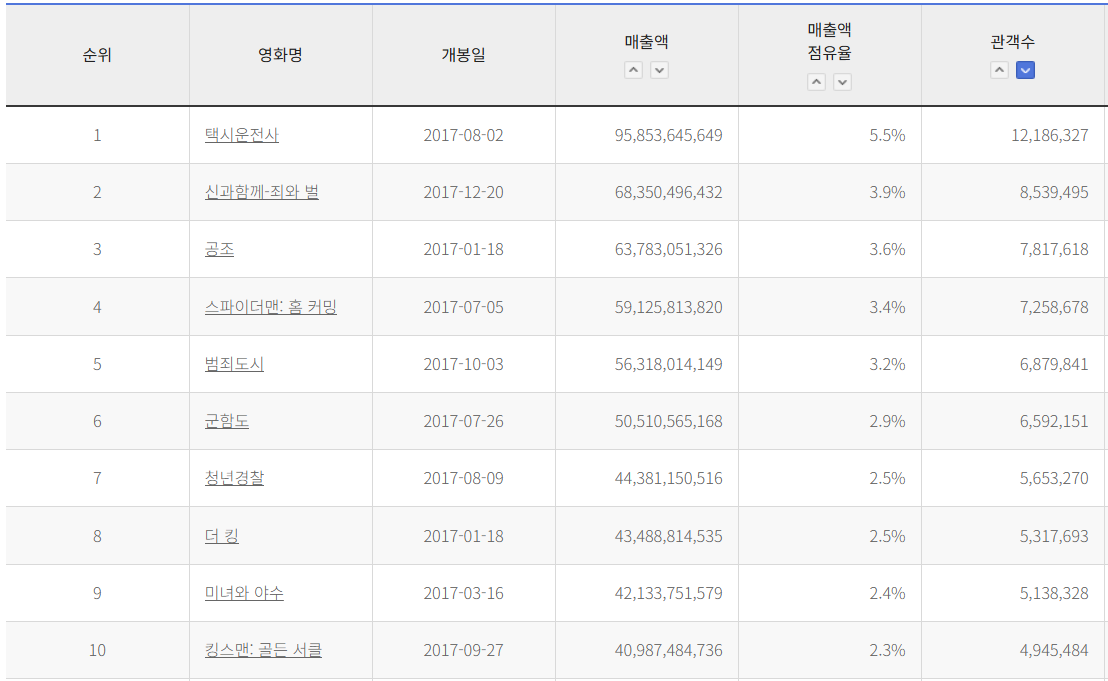Click active descending sort for 관객수
Image resolution: width=1108 pixels, height=681 pixels.
[x=1025, y=70]
